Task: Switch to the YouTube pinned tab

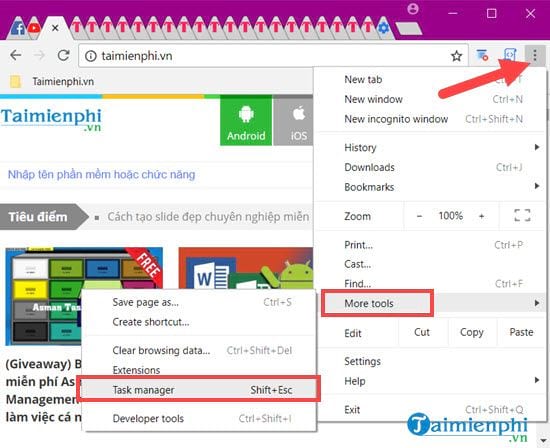Action: point(34,27)
